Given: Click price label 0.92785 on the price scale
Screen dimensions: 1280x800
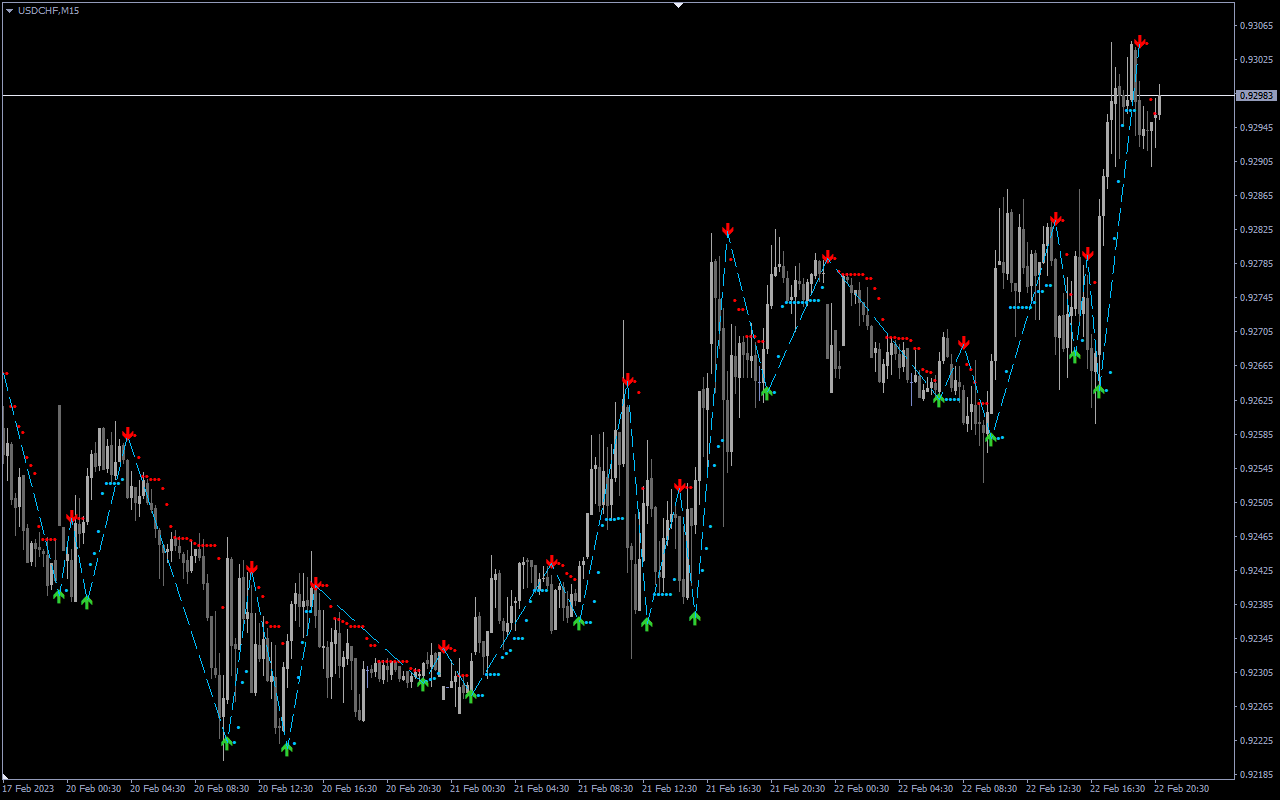Looking at the screenshot, I should 1256,264.
